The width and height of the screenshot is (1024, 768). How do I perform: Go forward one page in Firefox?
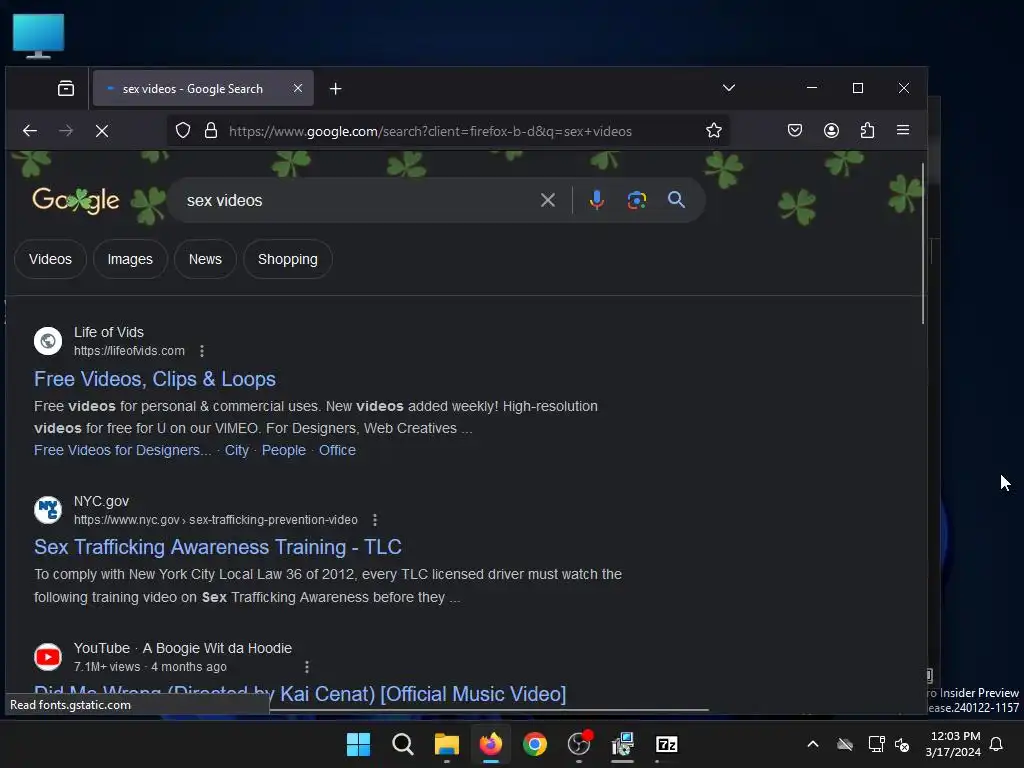(66, 131)
